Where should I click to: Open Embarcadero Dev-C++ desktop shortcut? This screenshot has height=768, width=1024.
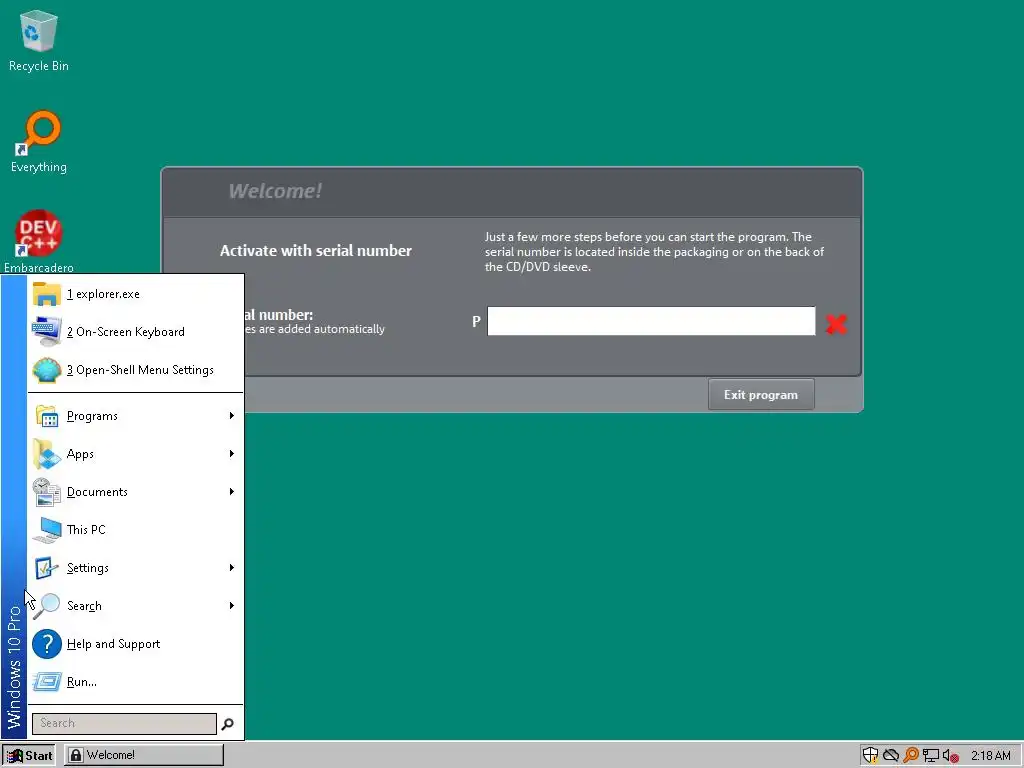pos(39,241)
